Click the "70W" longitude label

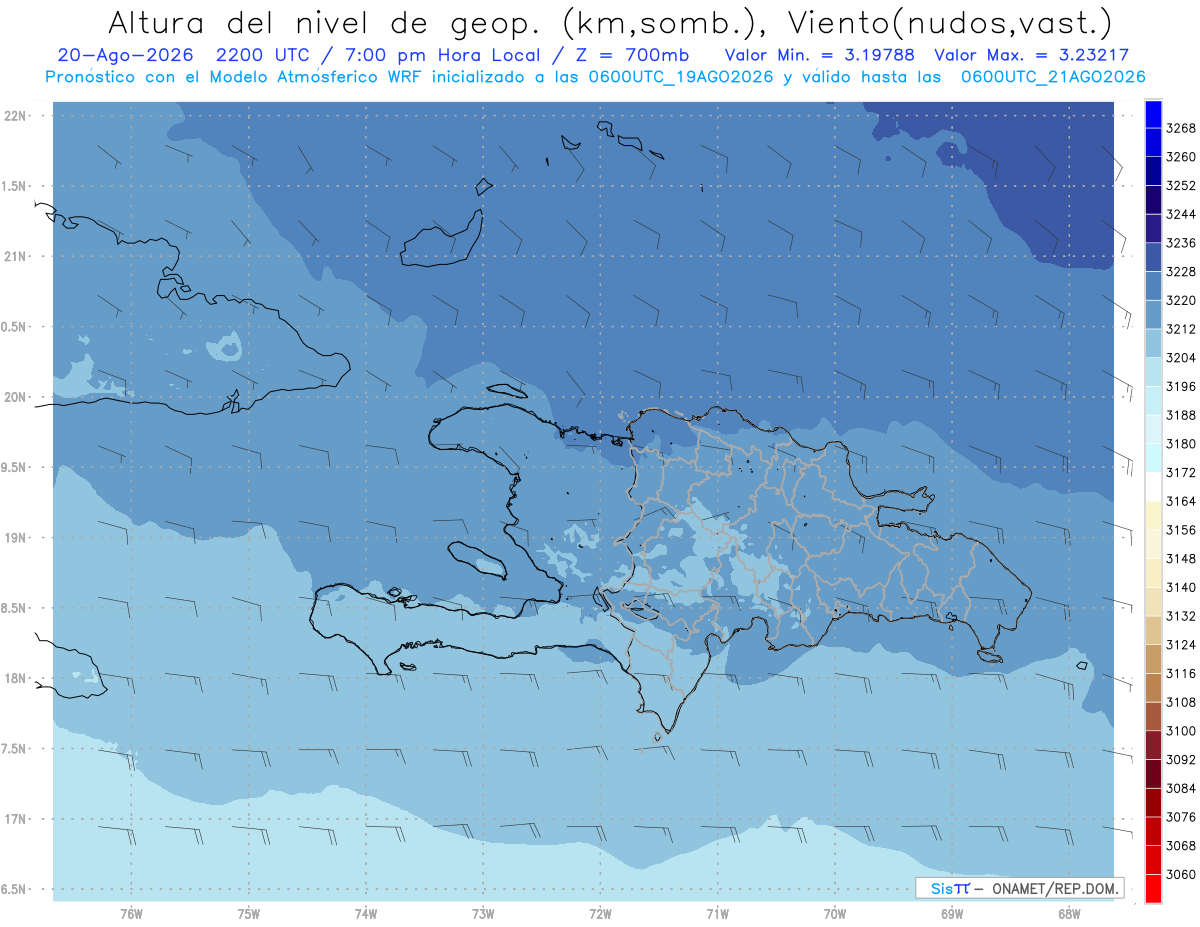[835, 914]
